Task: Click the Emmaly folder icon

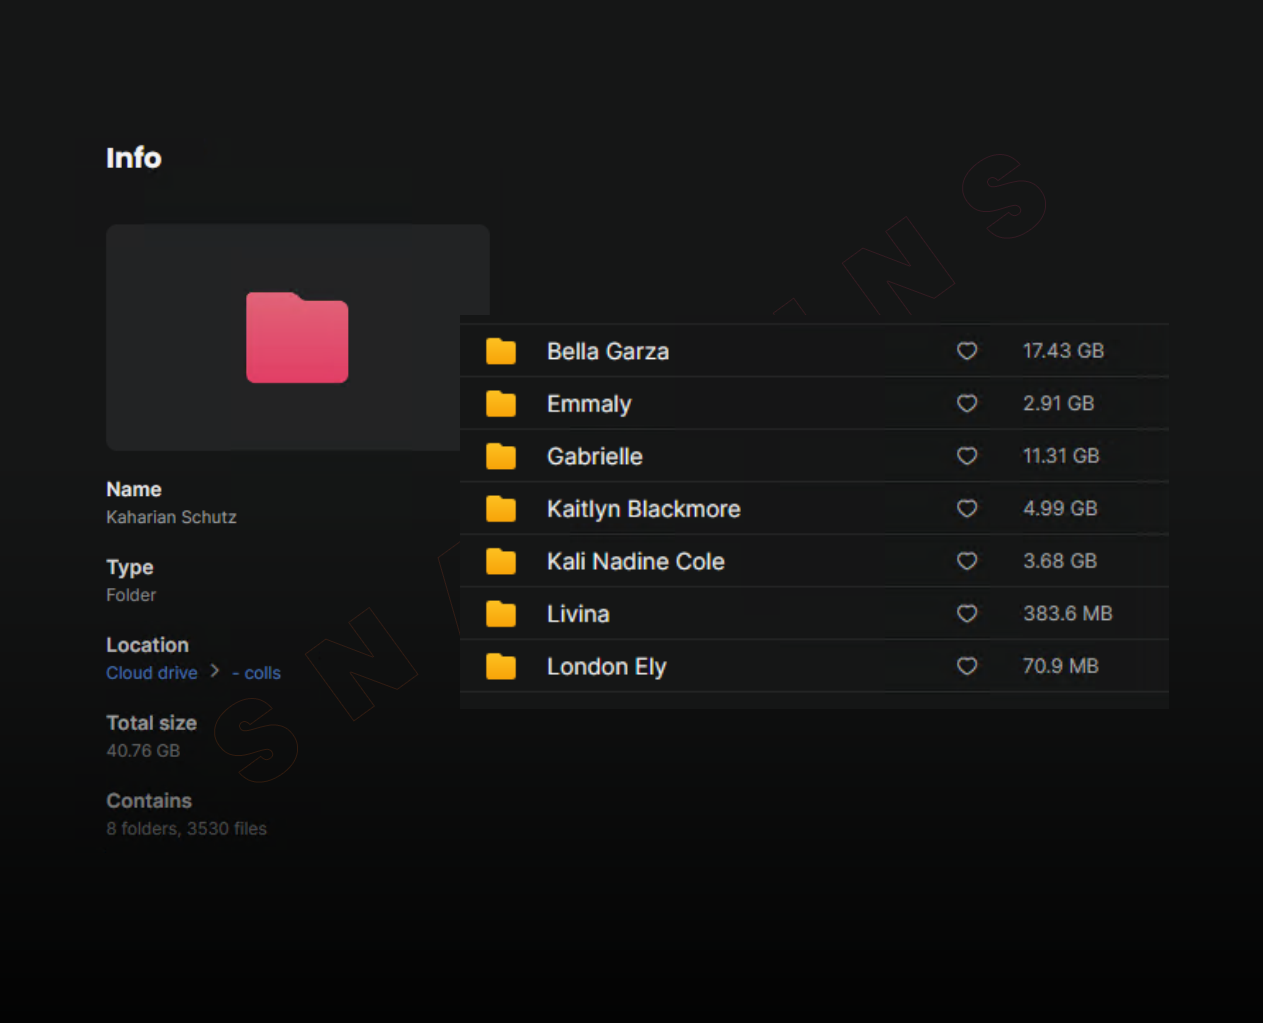Action: click(501, 404)
